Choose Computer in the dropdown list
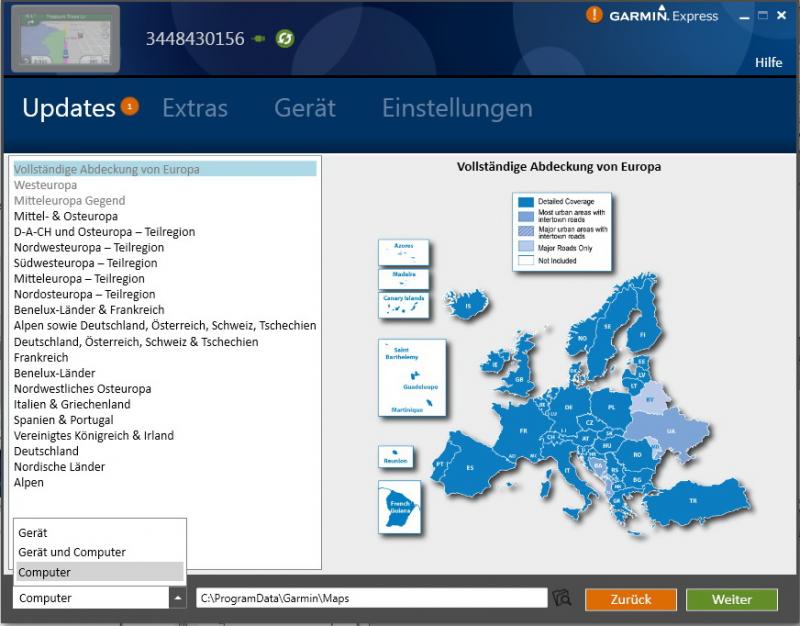 (x=99, y=572)
